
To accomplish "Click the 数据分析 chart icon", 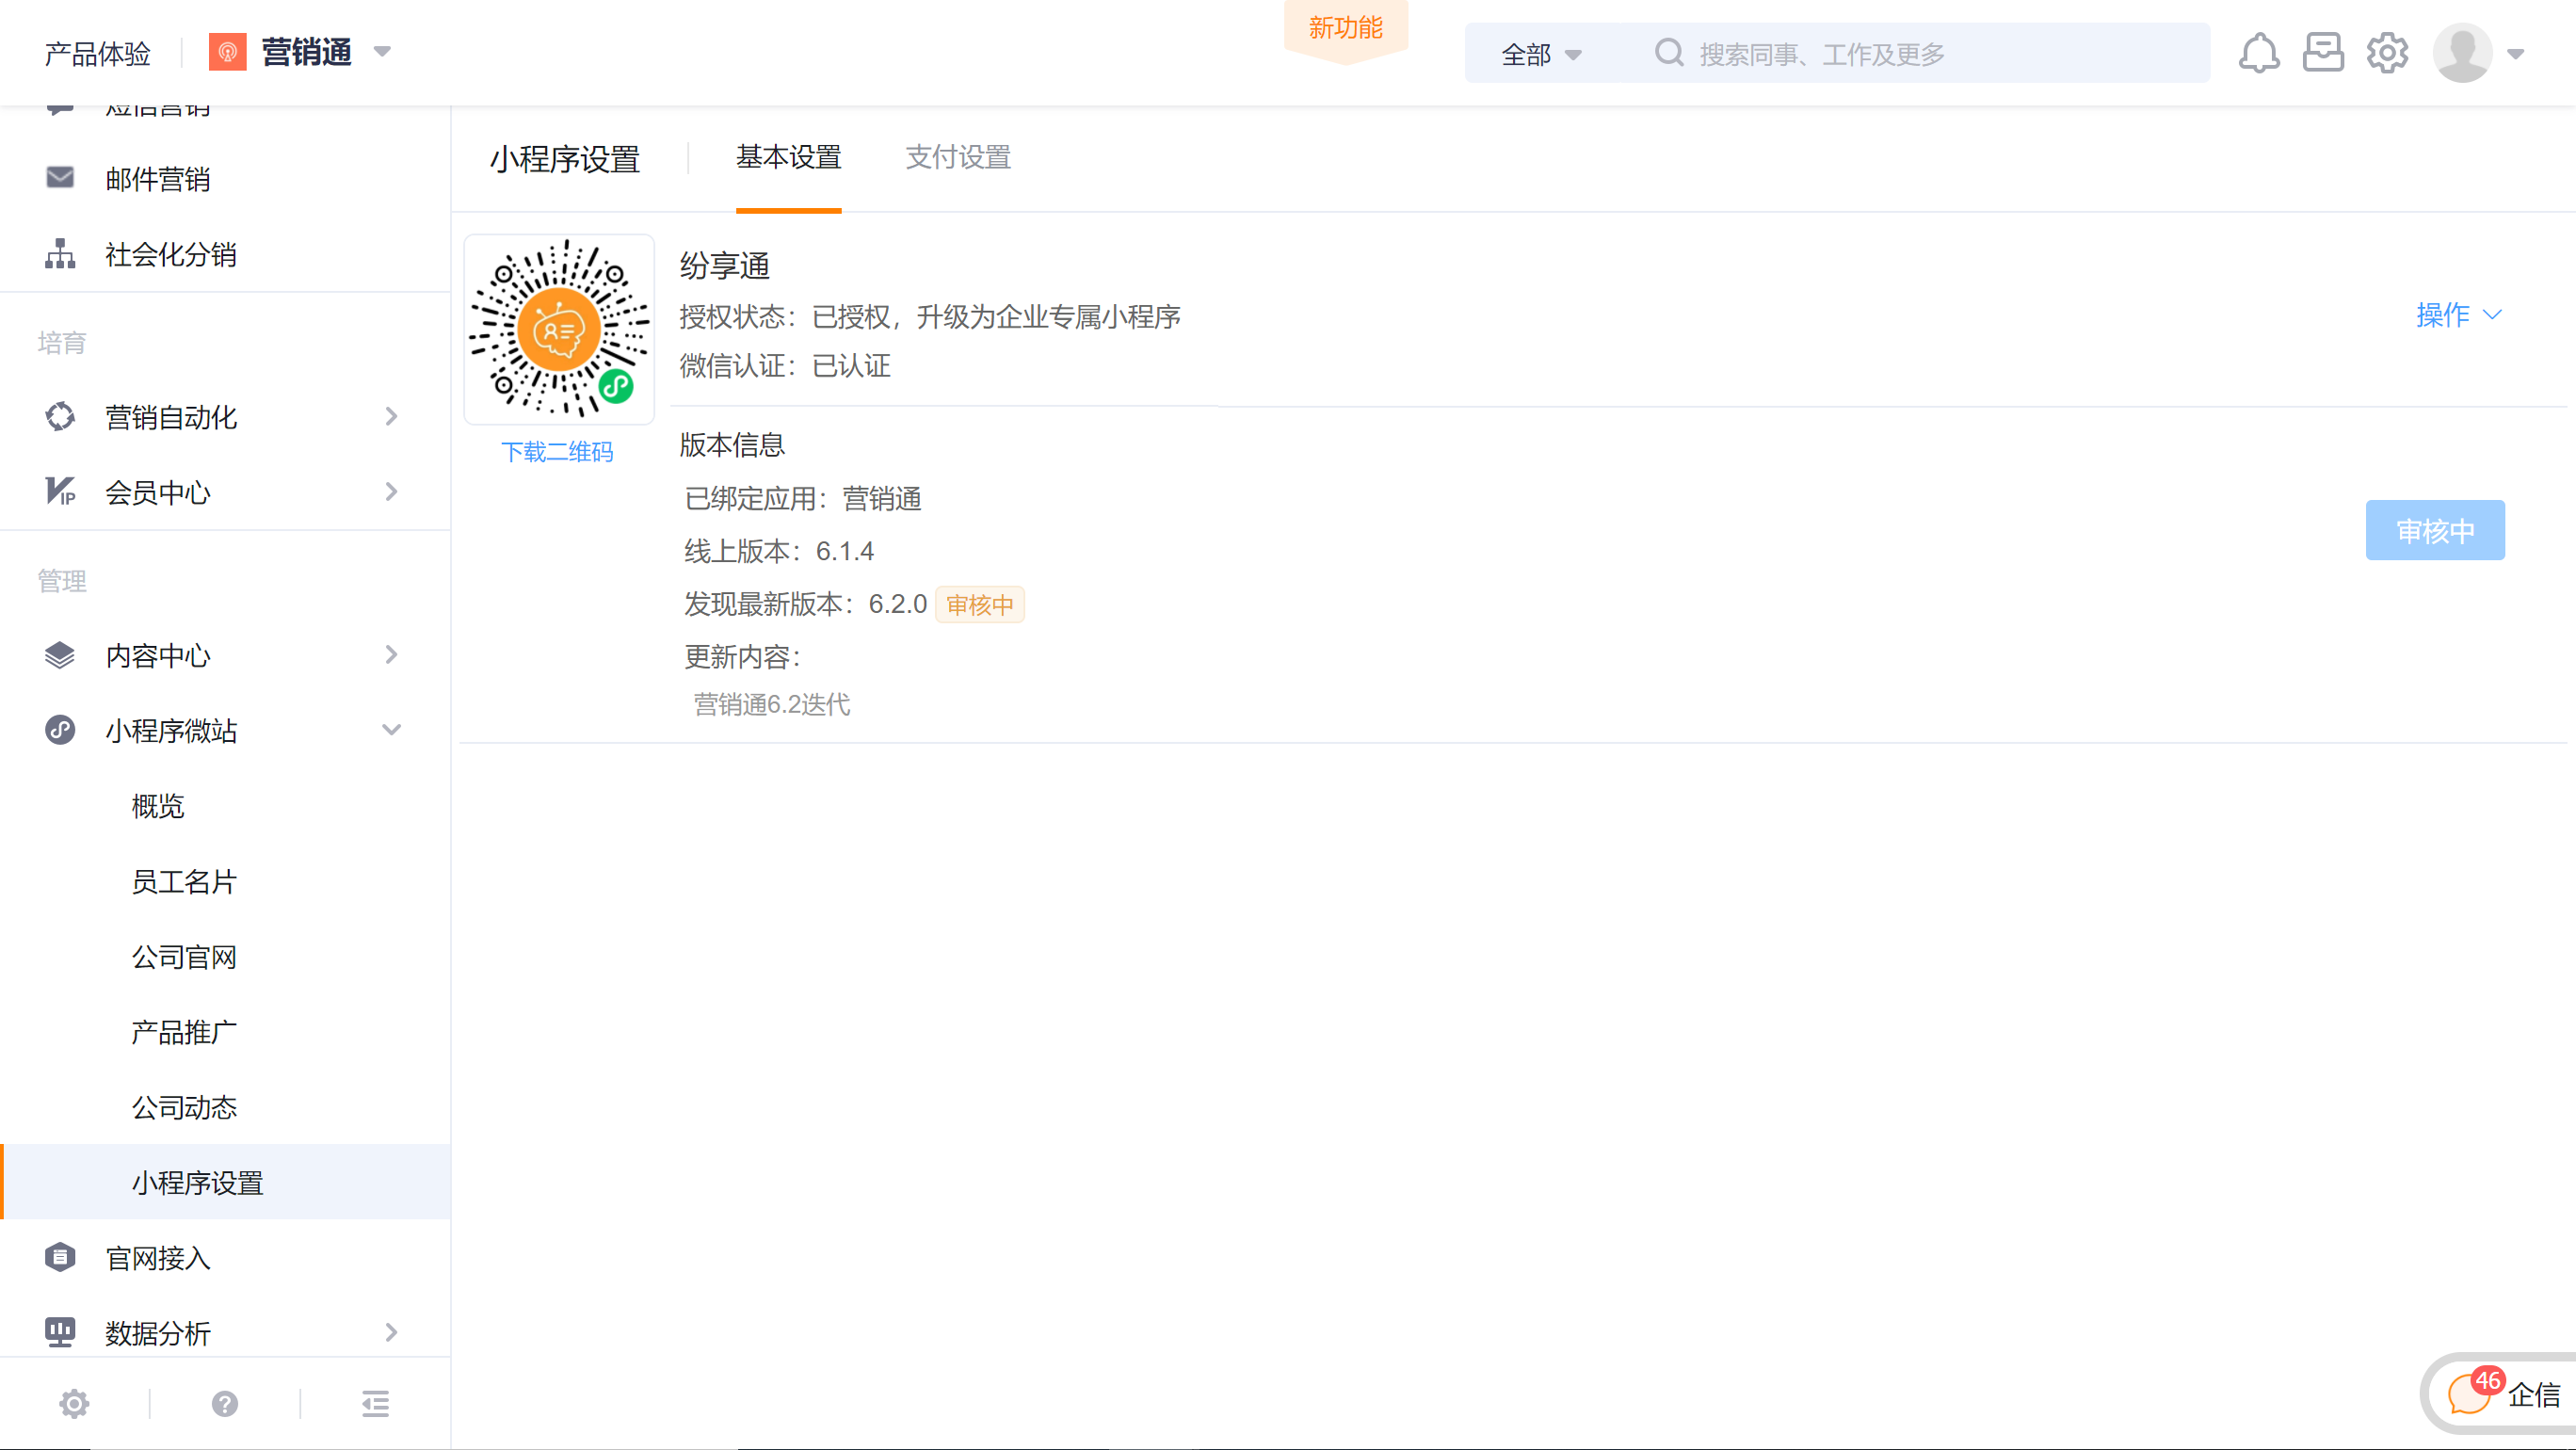I will point(60,1332).
